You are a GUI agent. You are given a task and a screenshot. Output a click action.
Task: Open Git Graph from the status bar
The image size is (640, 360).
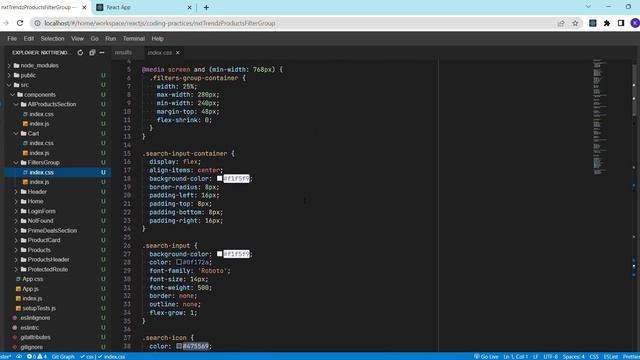63,357
